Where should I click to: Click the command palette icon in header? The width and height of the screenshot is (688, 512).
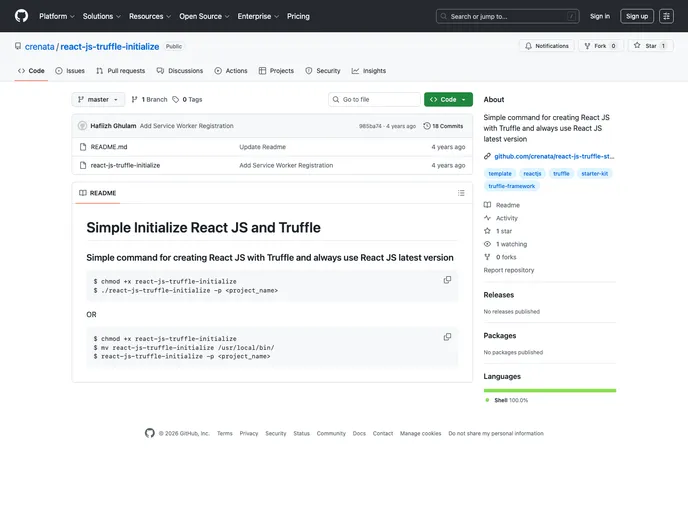[x=666, y=16]
